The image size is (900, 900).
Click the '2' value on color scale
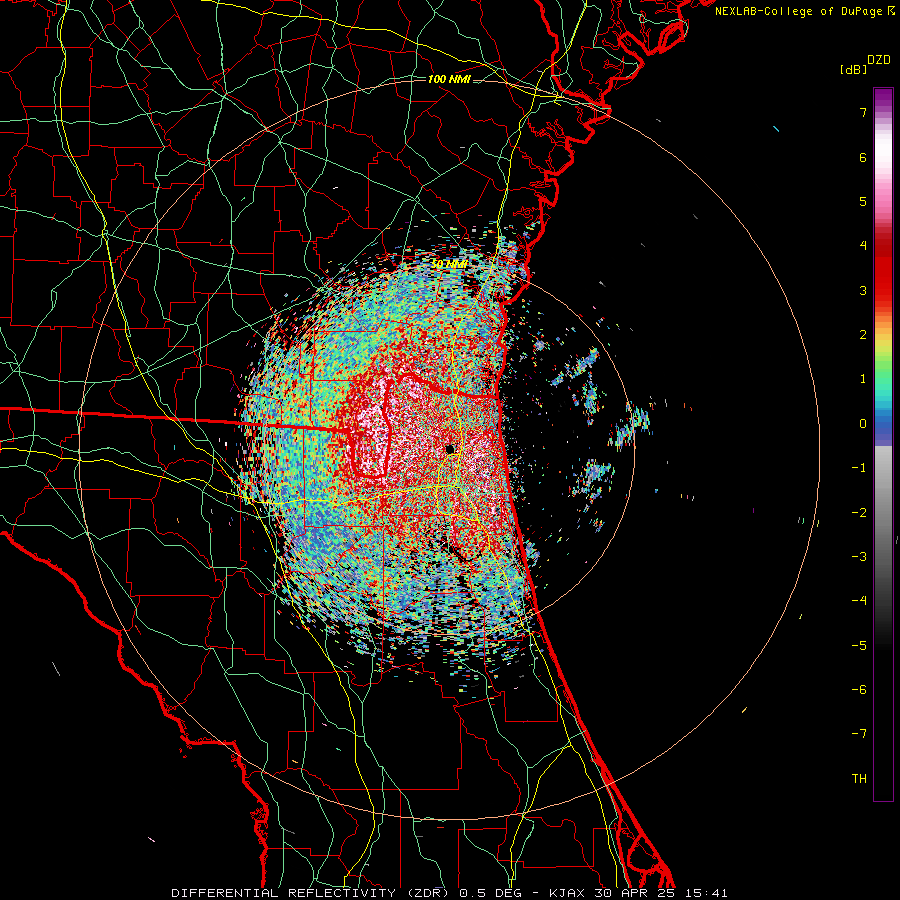(x=863, y=335)
